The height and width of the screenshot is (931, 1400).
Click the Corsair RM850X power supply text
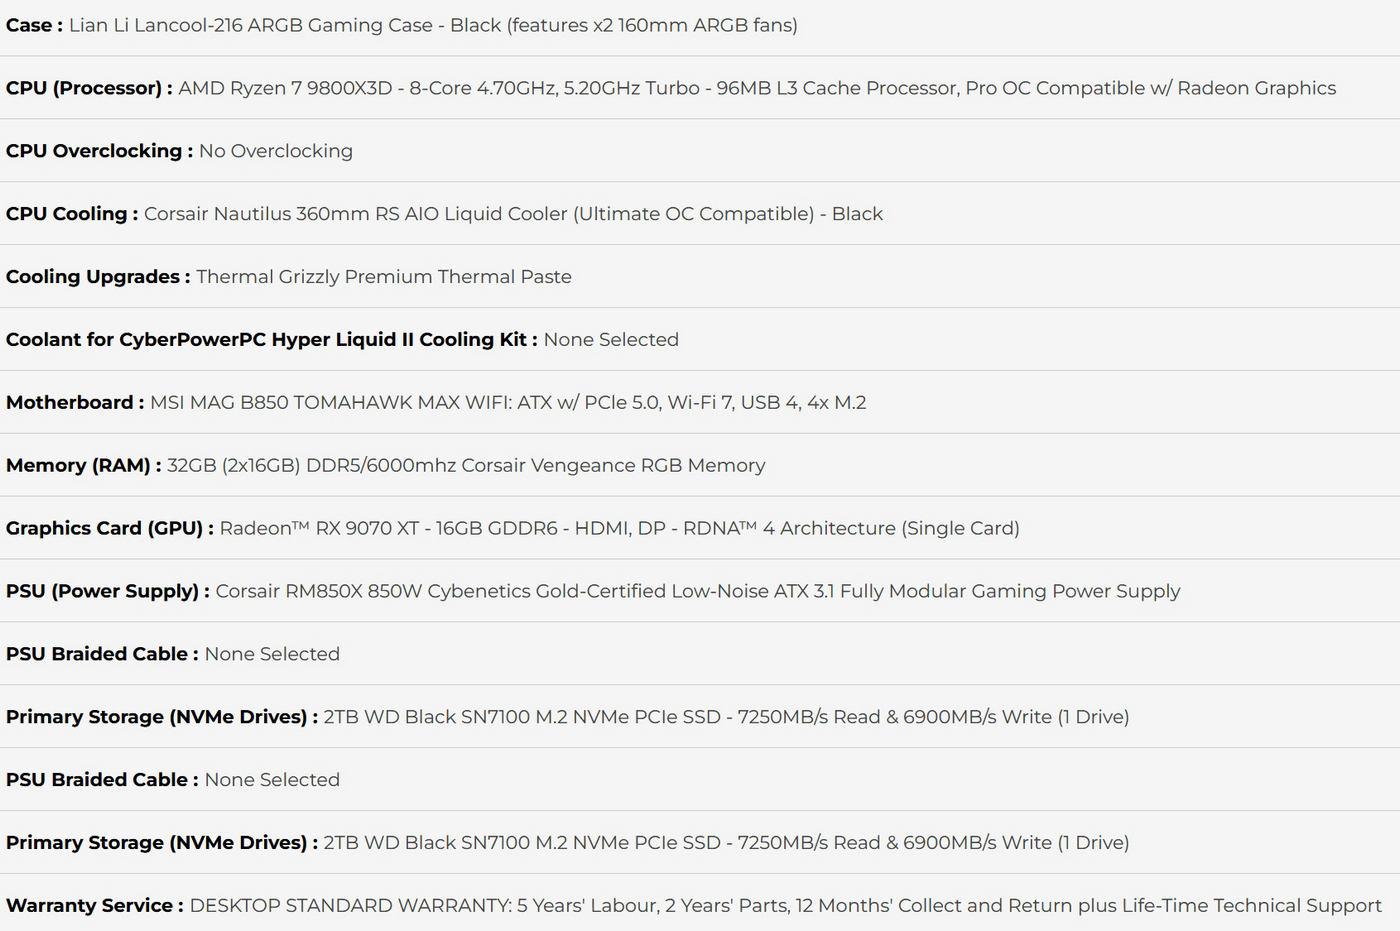pos(698,591)
